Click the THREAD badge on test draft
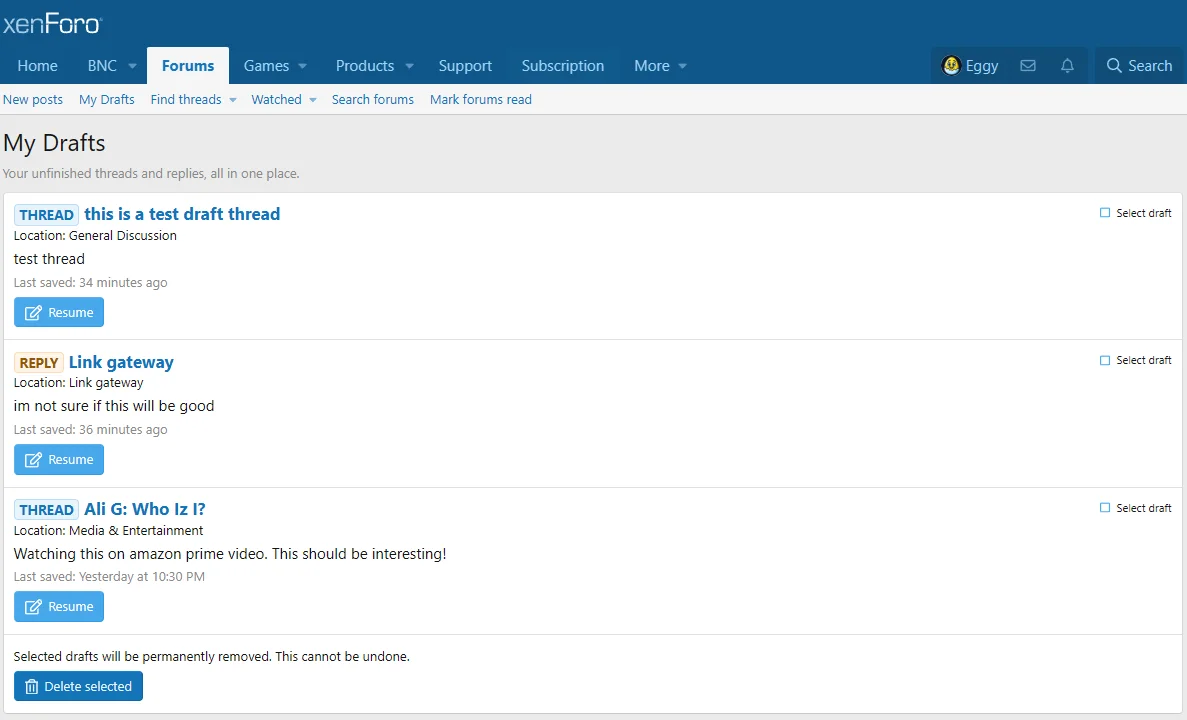The image size is (1187, 720). pyautogui.click(x=46, y=215)
